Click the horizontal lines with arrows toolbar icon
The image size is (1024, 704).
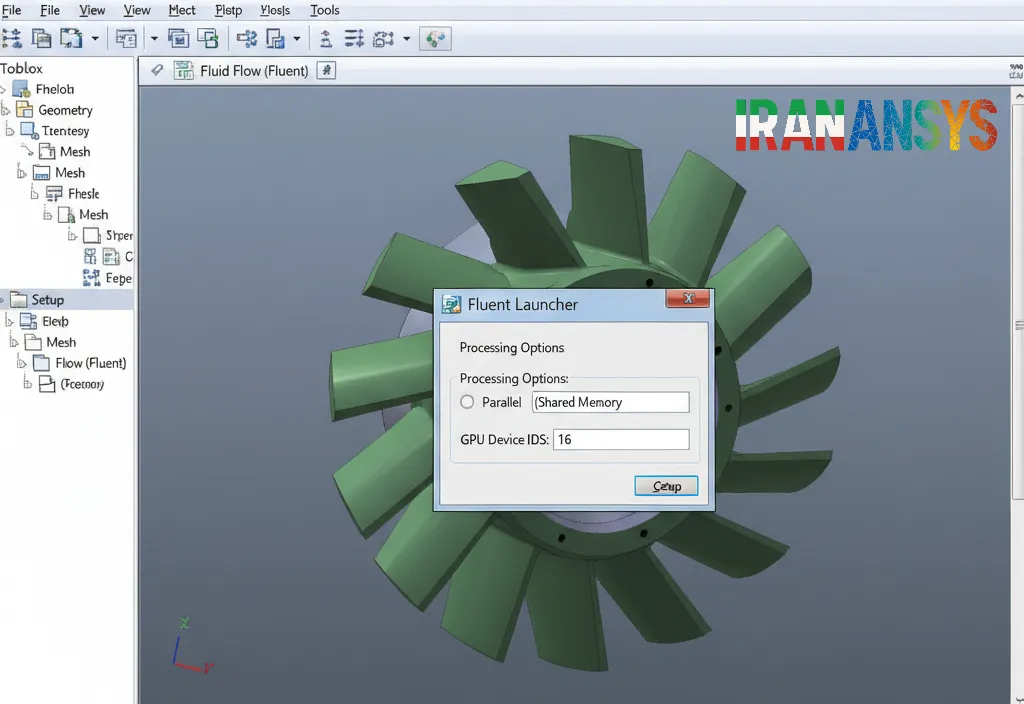click(354, 39)
